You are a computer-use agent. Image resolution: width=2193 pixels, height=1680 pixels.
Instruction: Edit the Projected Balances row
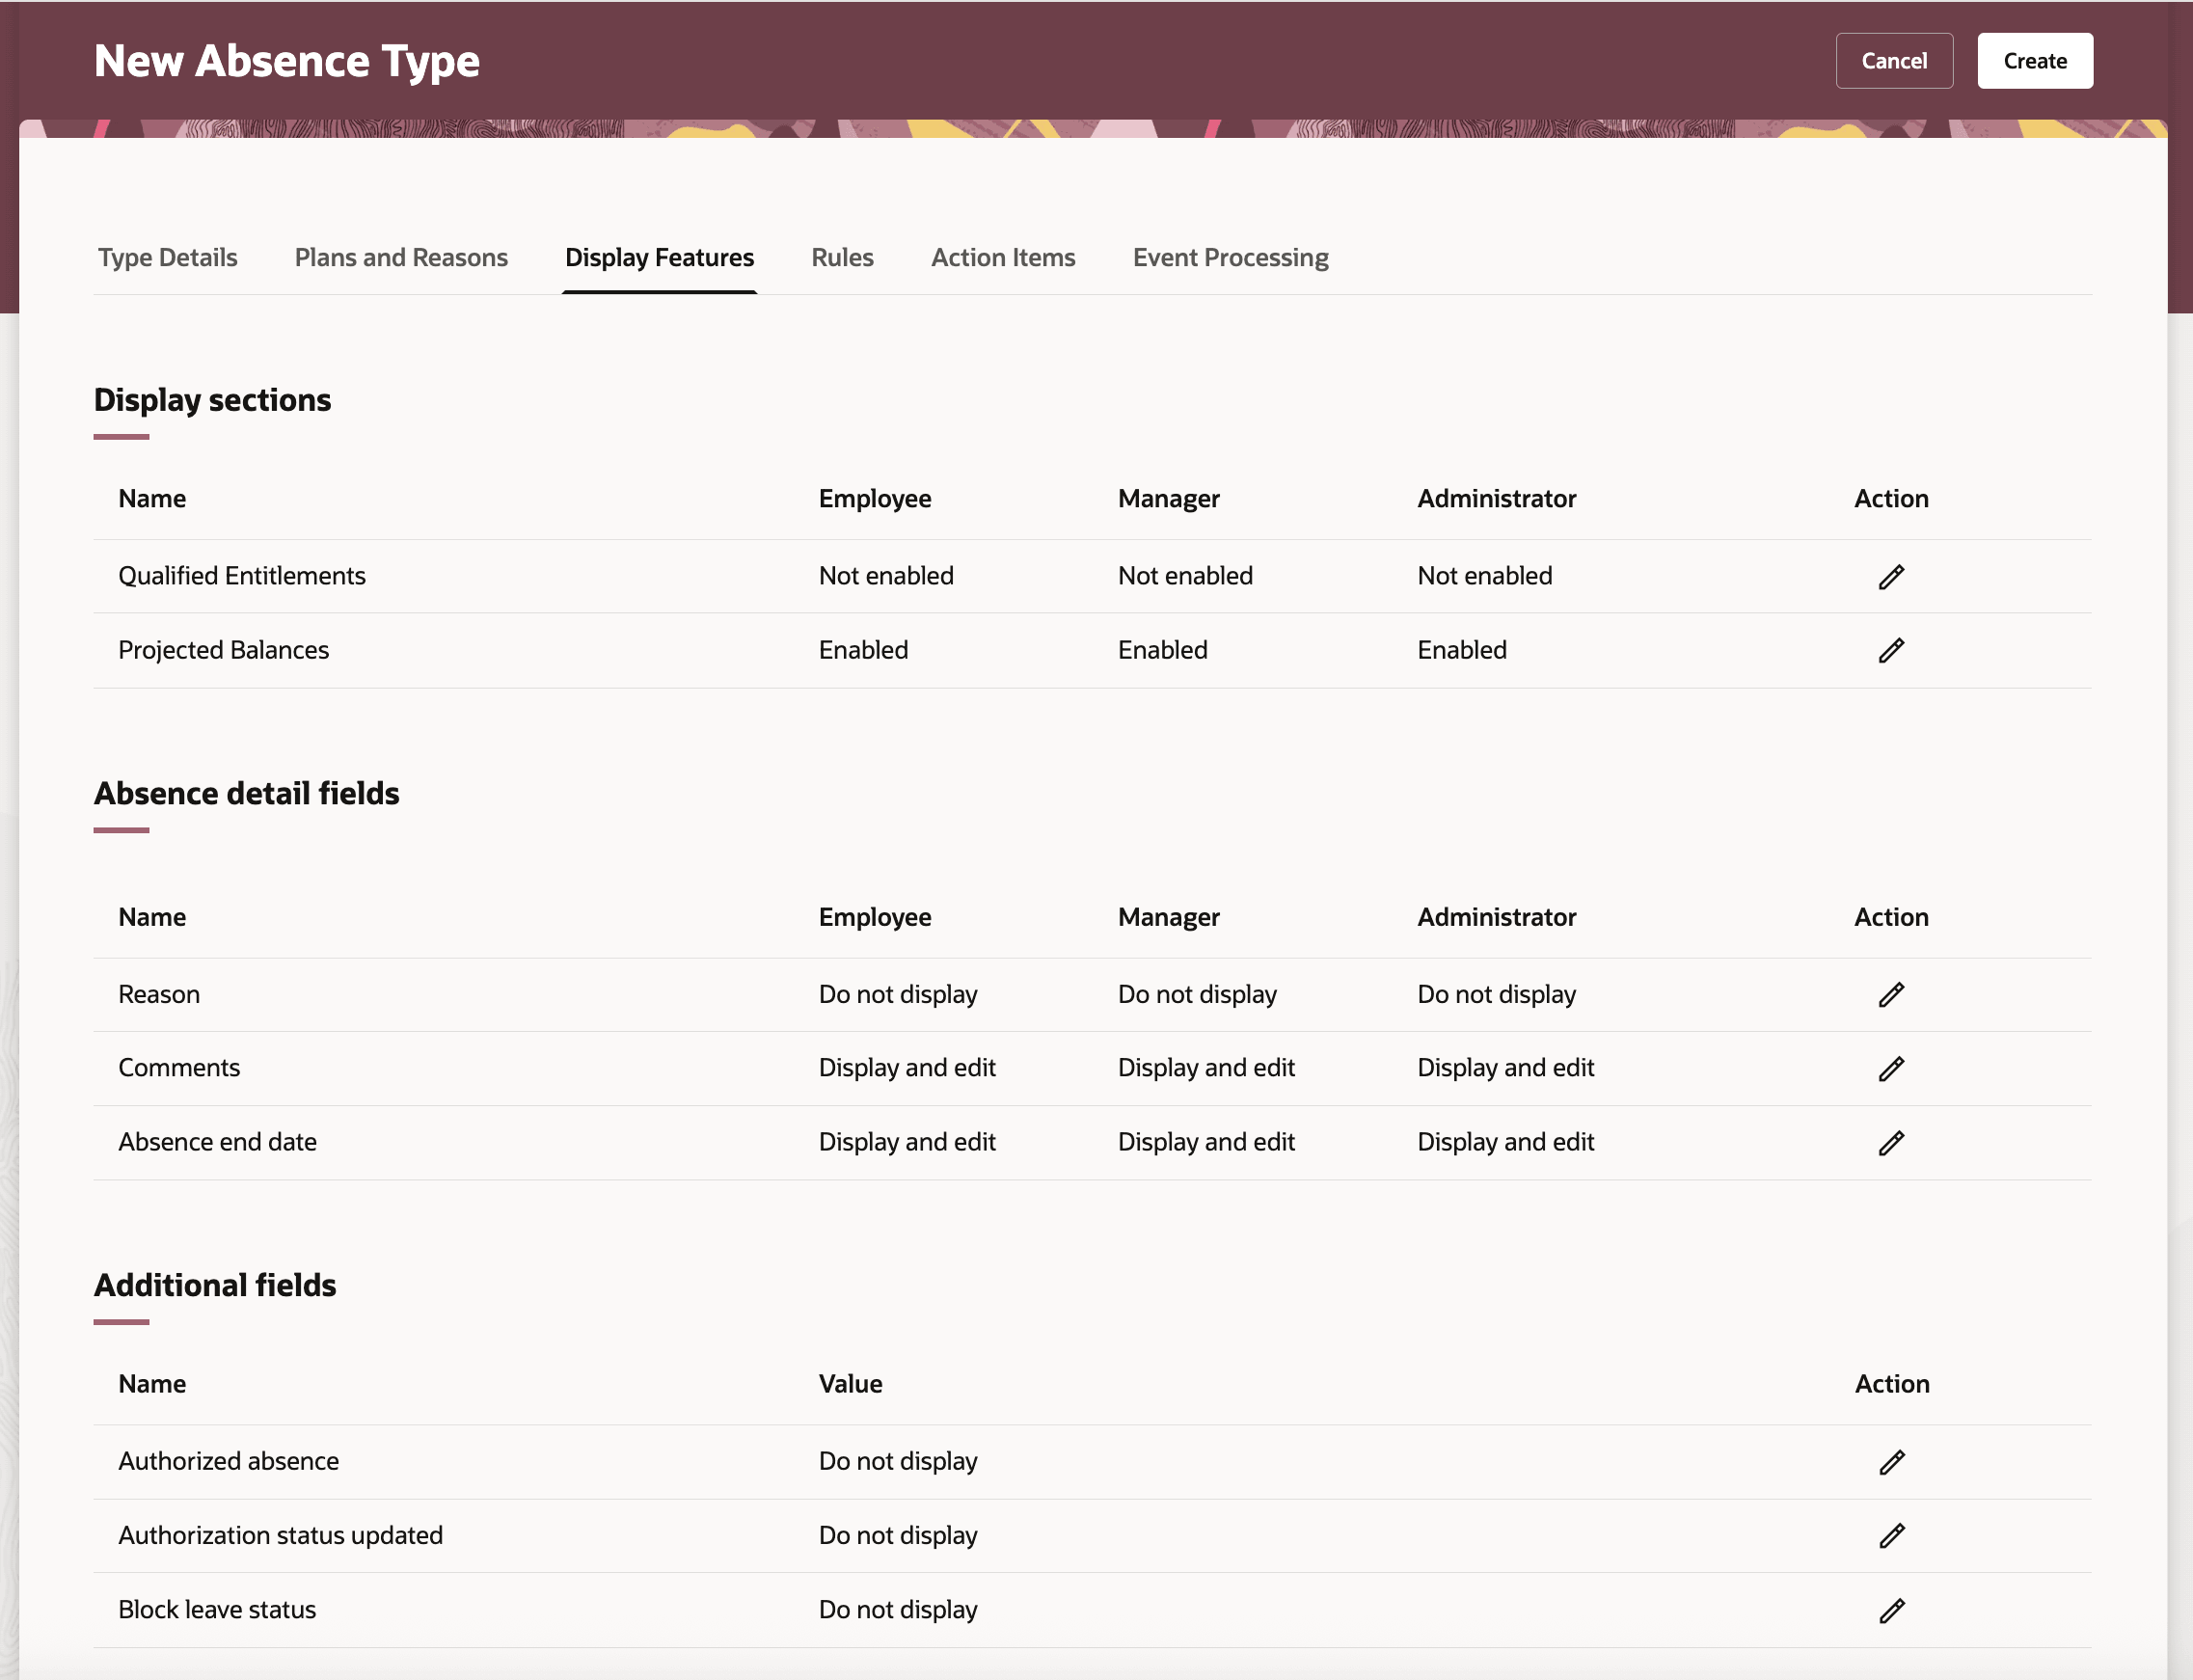pos(1890,651)
